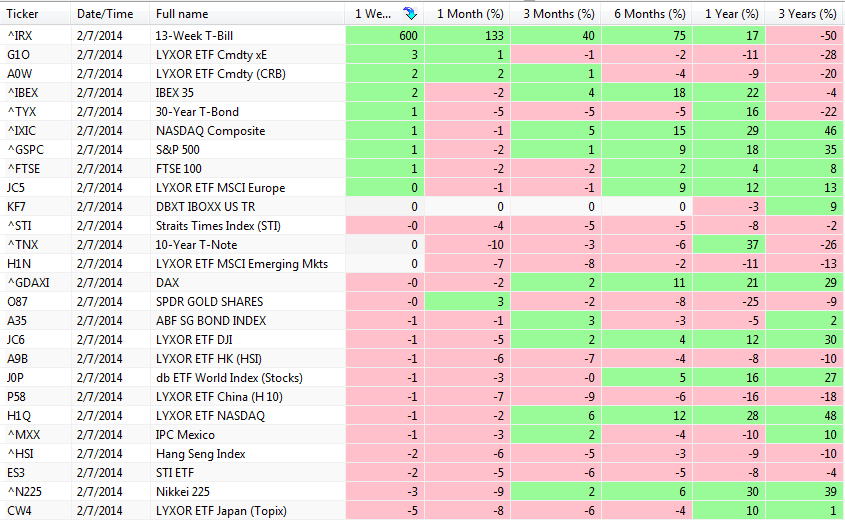Click the S&P 500 row name
Screen dimensions: 845x520
tap(180, 150)
